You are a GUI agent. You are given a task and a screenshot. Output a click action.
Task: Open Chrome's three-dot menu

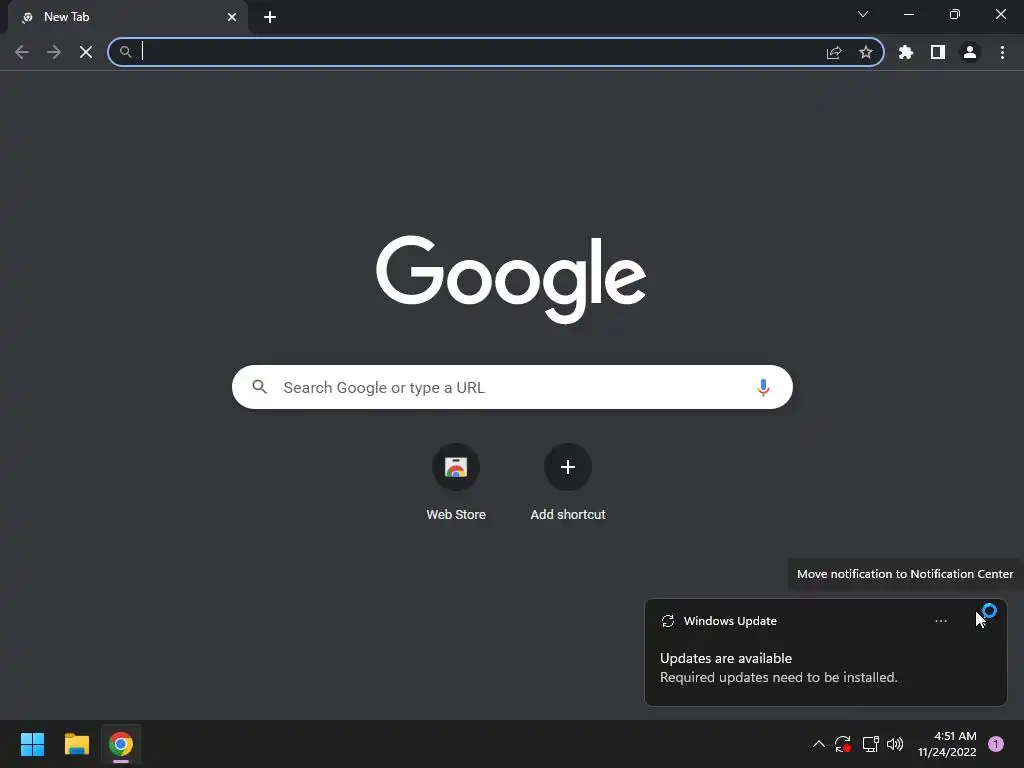(1002, 52)
